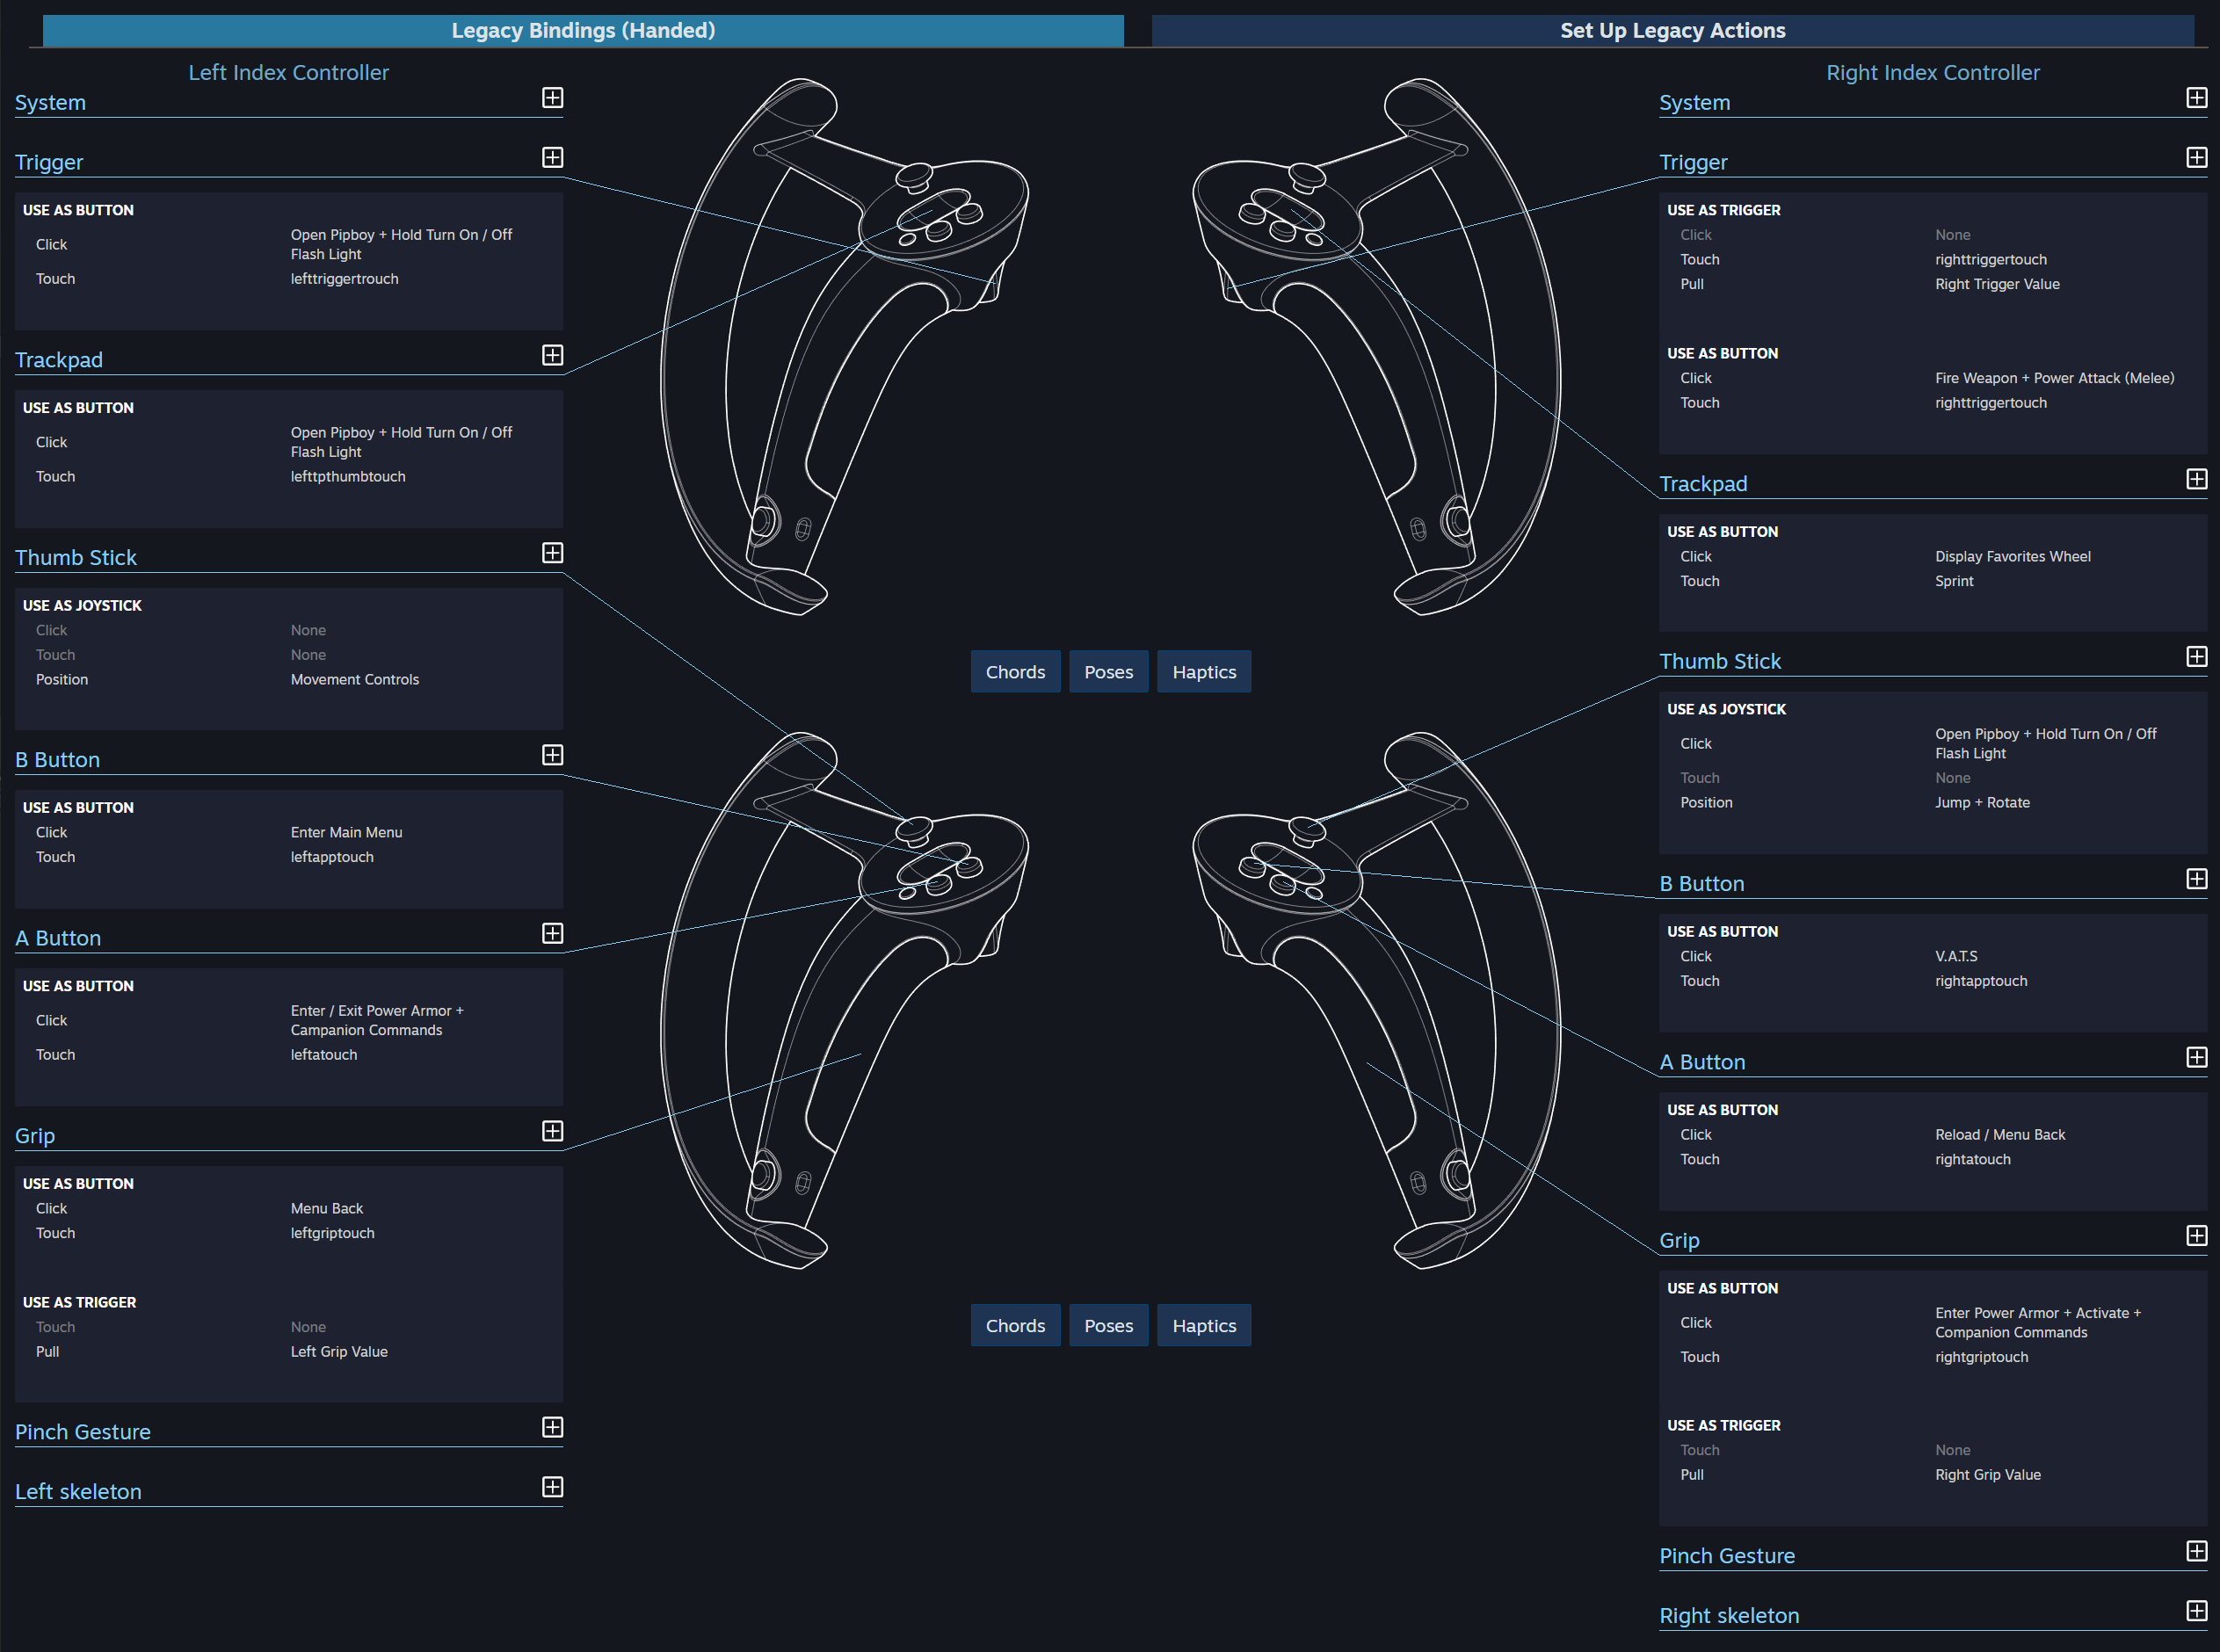Open Haptics under the lower controller diagram
This screenshot has width=2220, height=1652.
coord(1204,1325)
